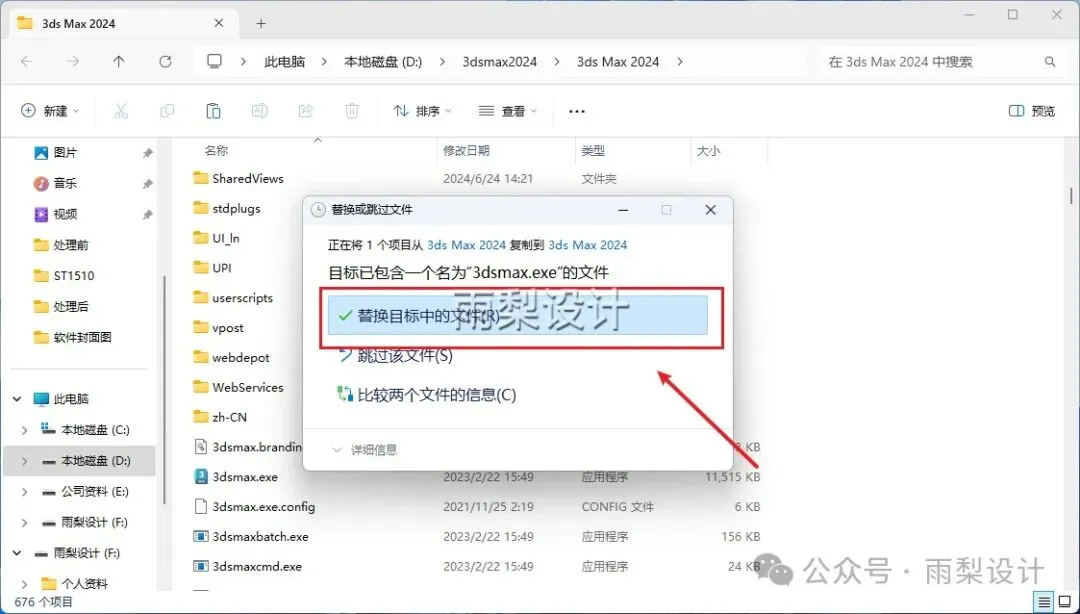Image resolution: width=1080 pixels, height=614 pixels.
Task: Open the 排序 sort dropdown
Action: [x=422, y=111]
